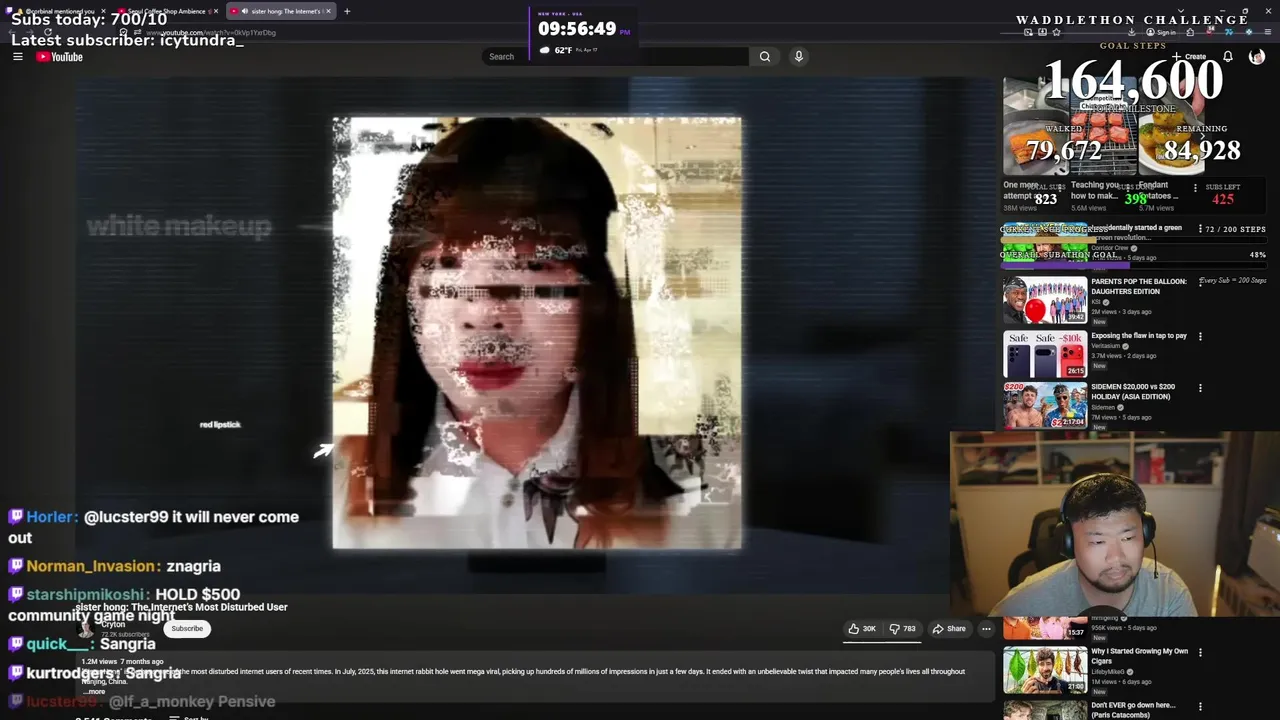Subscribe to the video's channel

(187, 629)
